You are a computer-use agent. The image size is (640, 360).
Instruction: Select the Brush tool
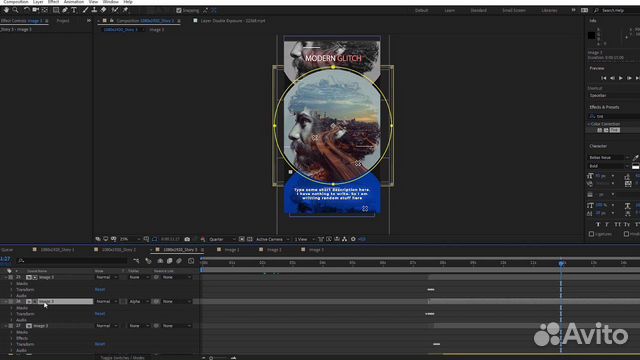(85, 10)
